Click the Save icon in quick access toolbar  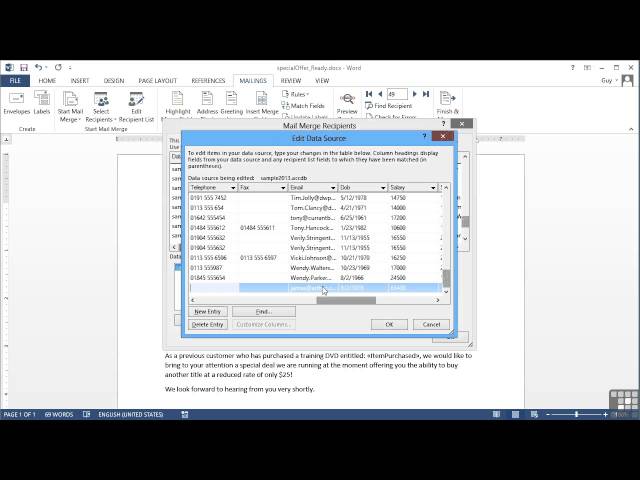click(24, 67)
